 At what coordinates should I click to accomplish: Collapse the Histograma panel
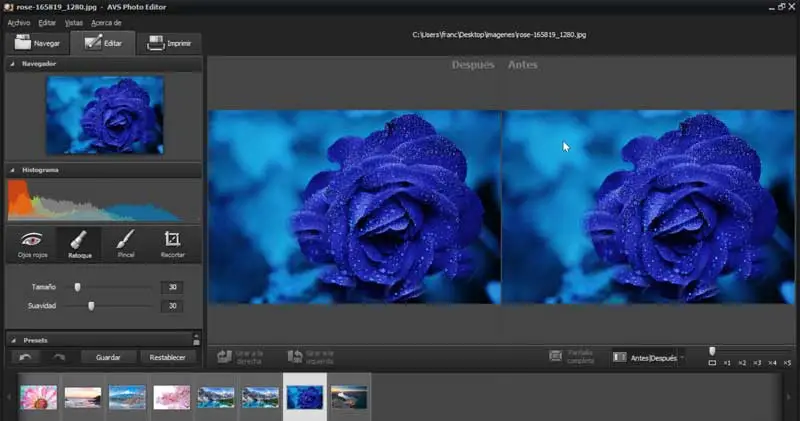click(x=13, y=170)
